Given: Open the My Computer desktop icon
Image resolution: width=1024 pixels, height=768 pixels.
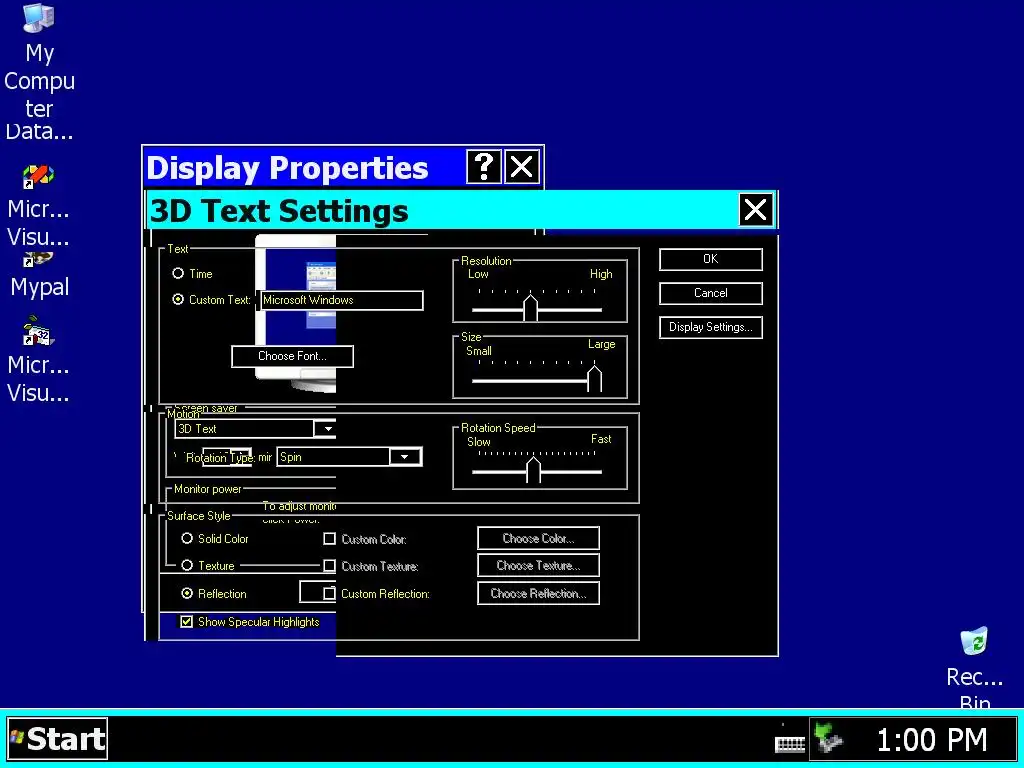Looking at the screenshot, I should pyautogui.click(x=39, y=60).
